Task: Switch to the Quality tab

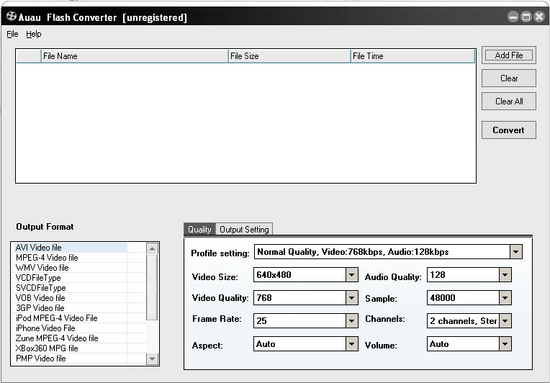Action: click(x=200, y=229)
